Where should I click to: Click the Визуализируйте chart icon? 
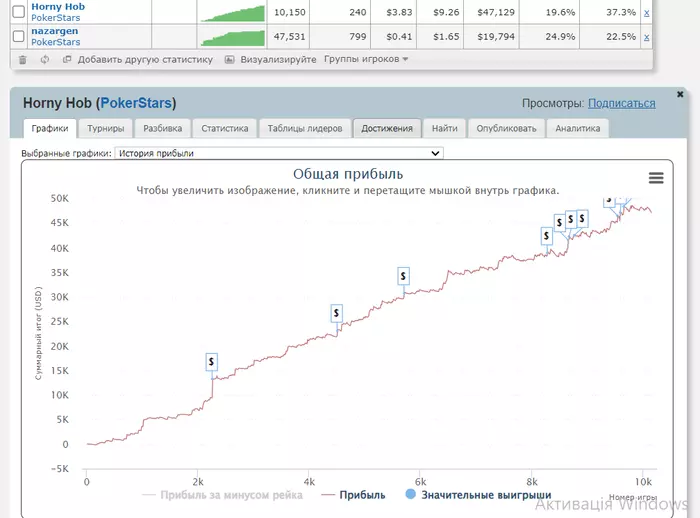click(229, 59)
